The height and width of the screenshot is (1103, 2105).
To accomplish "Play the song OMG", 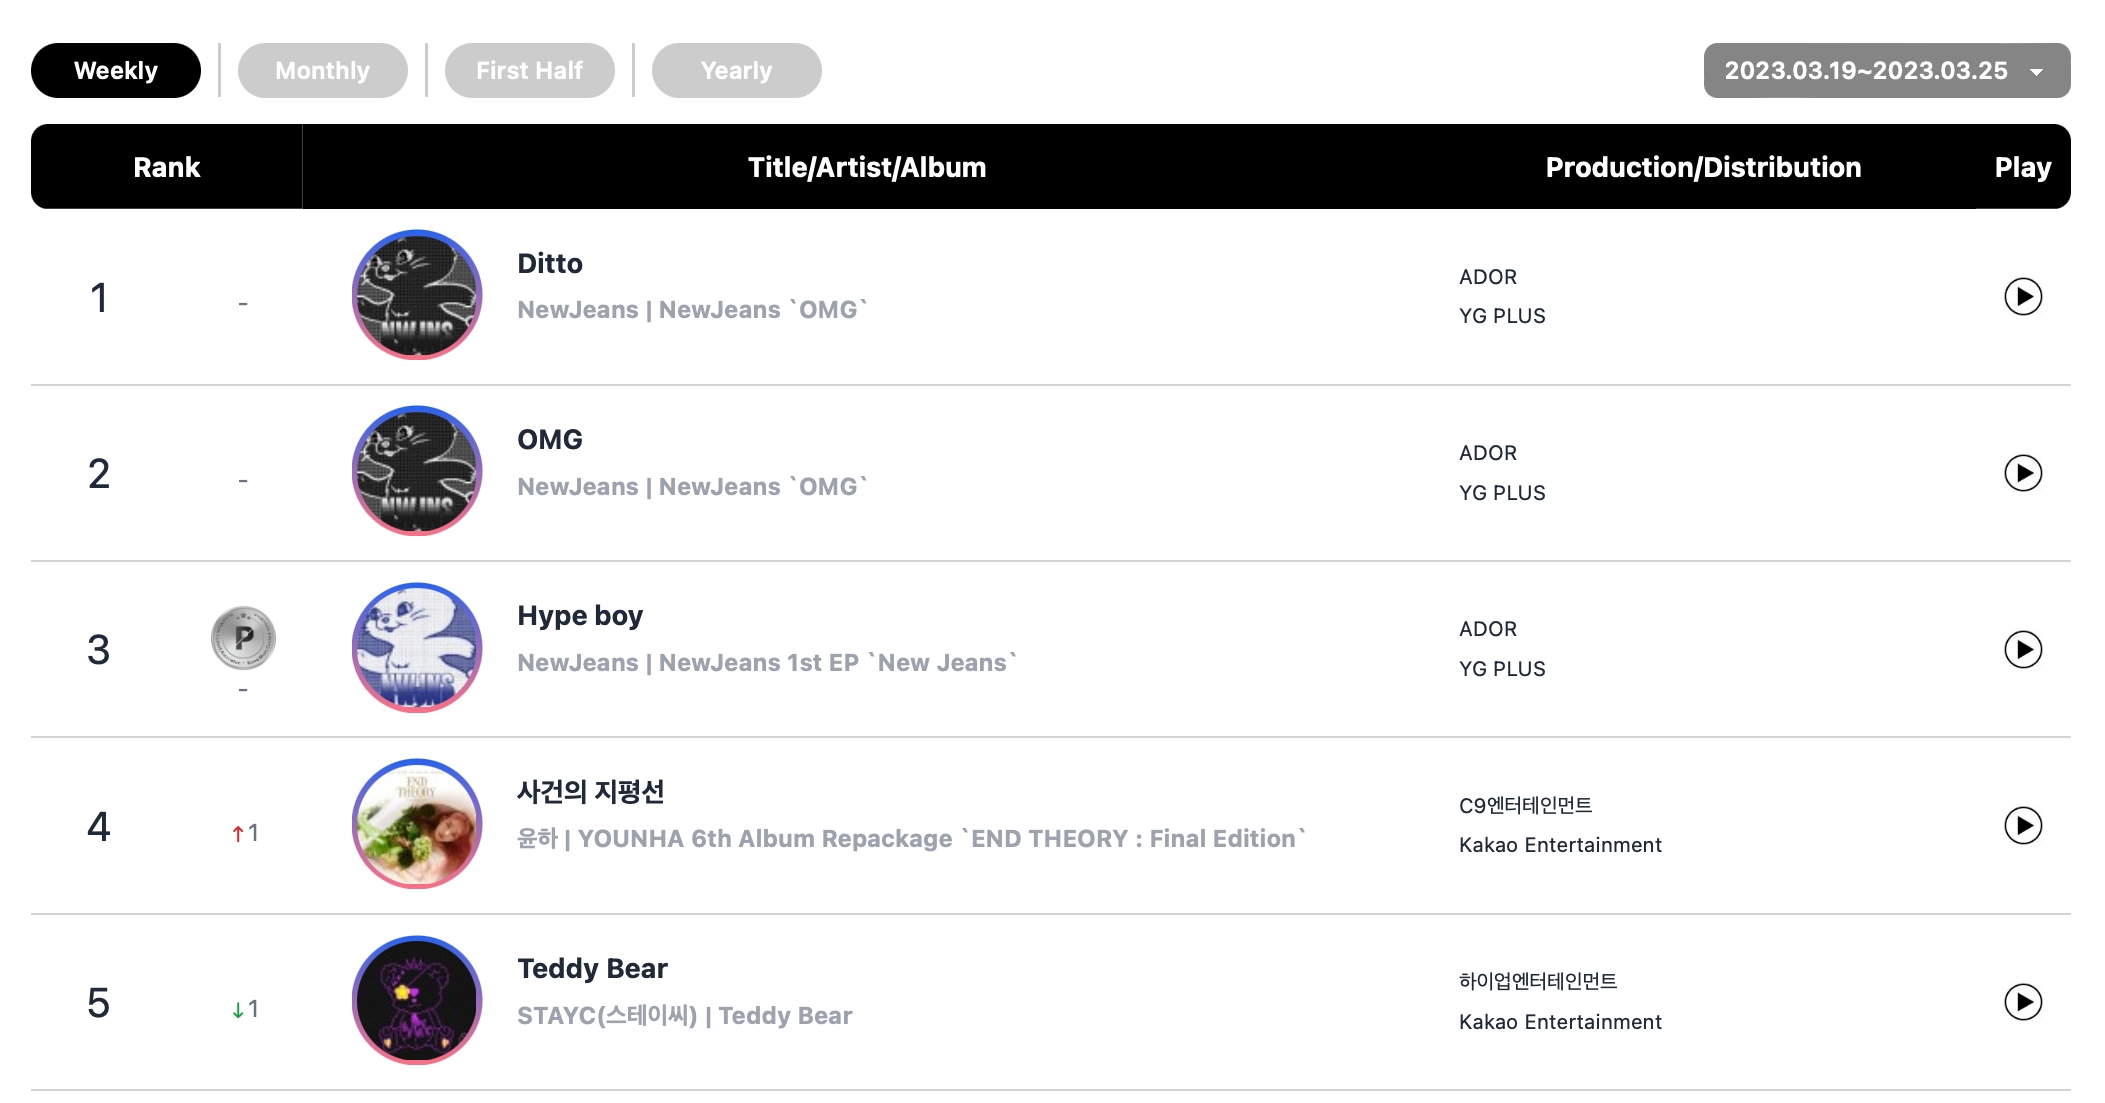I will click(x=2022, y=473).
